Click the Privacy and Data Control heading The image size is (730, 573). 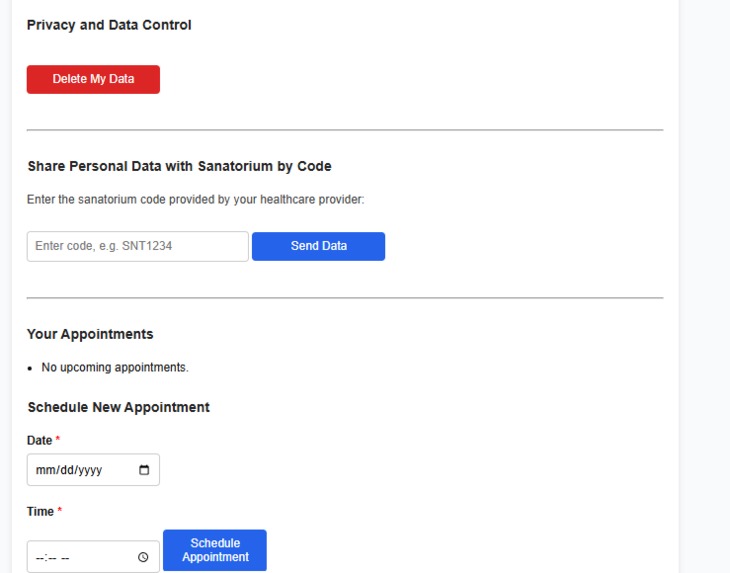109,25
